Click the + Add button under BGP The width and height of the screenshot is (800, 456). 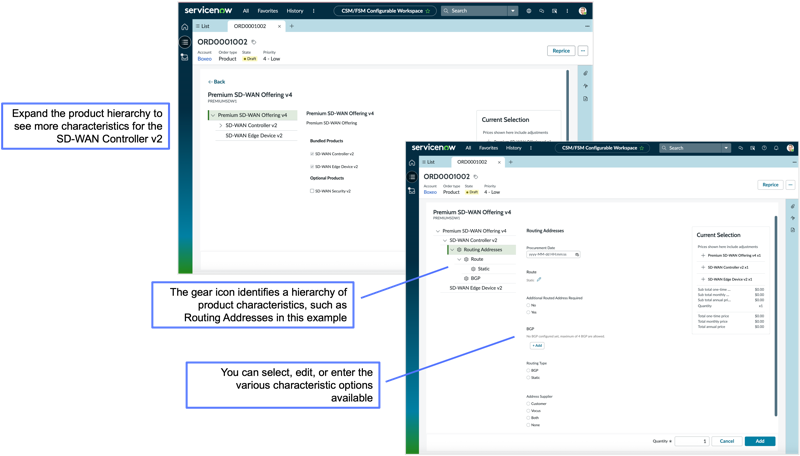[537, 346]
